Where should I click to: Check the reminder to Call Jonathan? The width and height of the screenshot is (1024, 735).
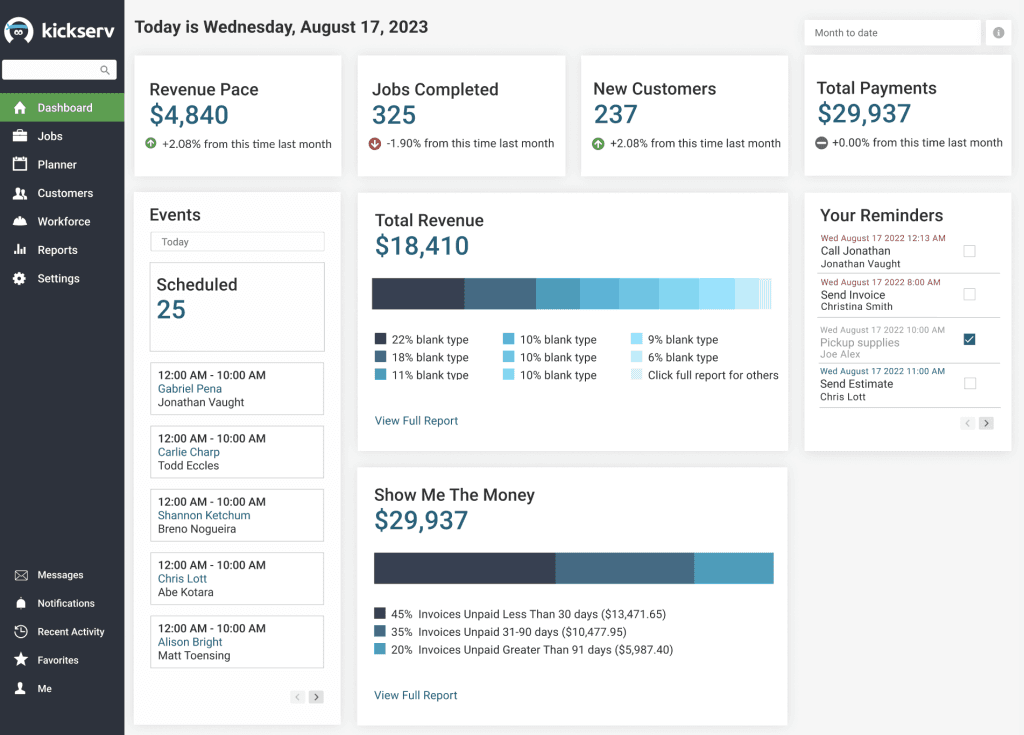tap(969, 251)
